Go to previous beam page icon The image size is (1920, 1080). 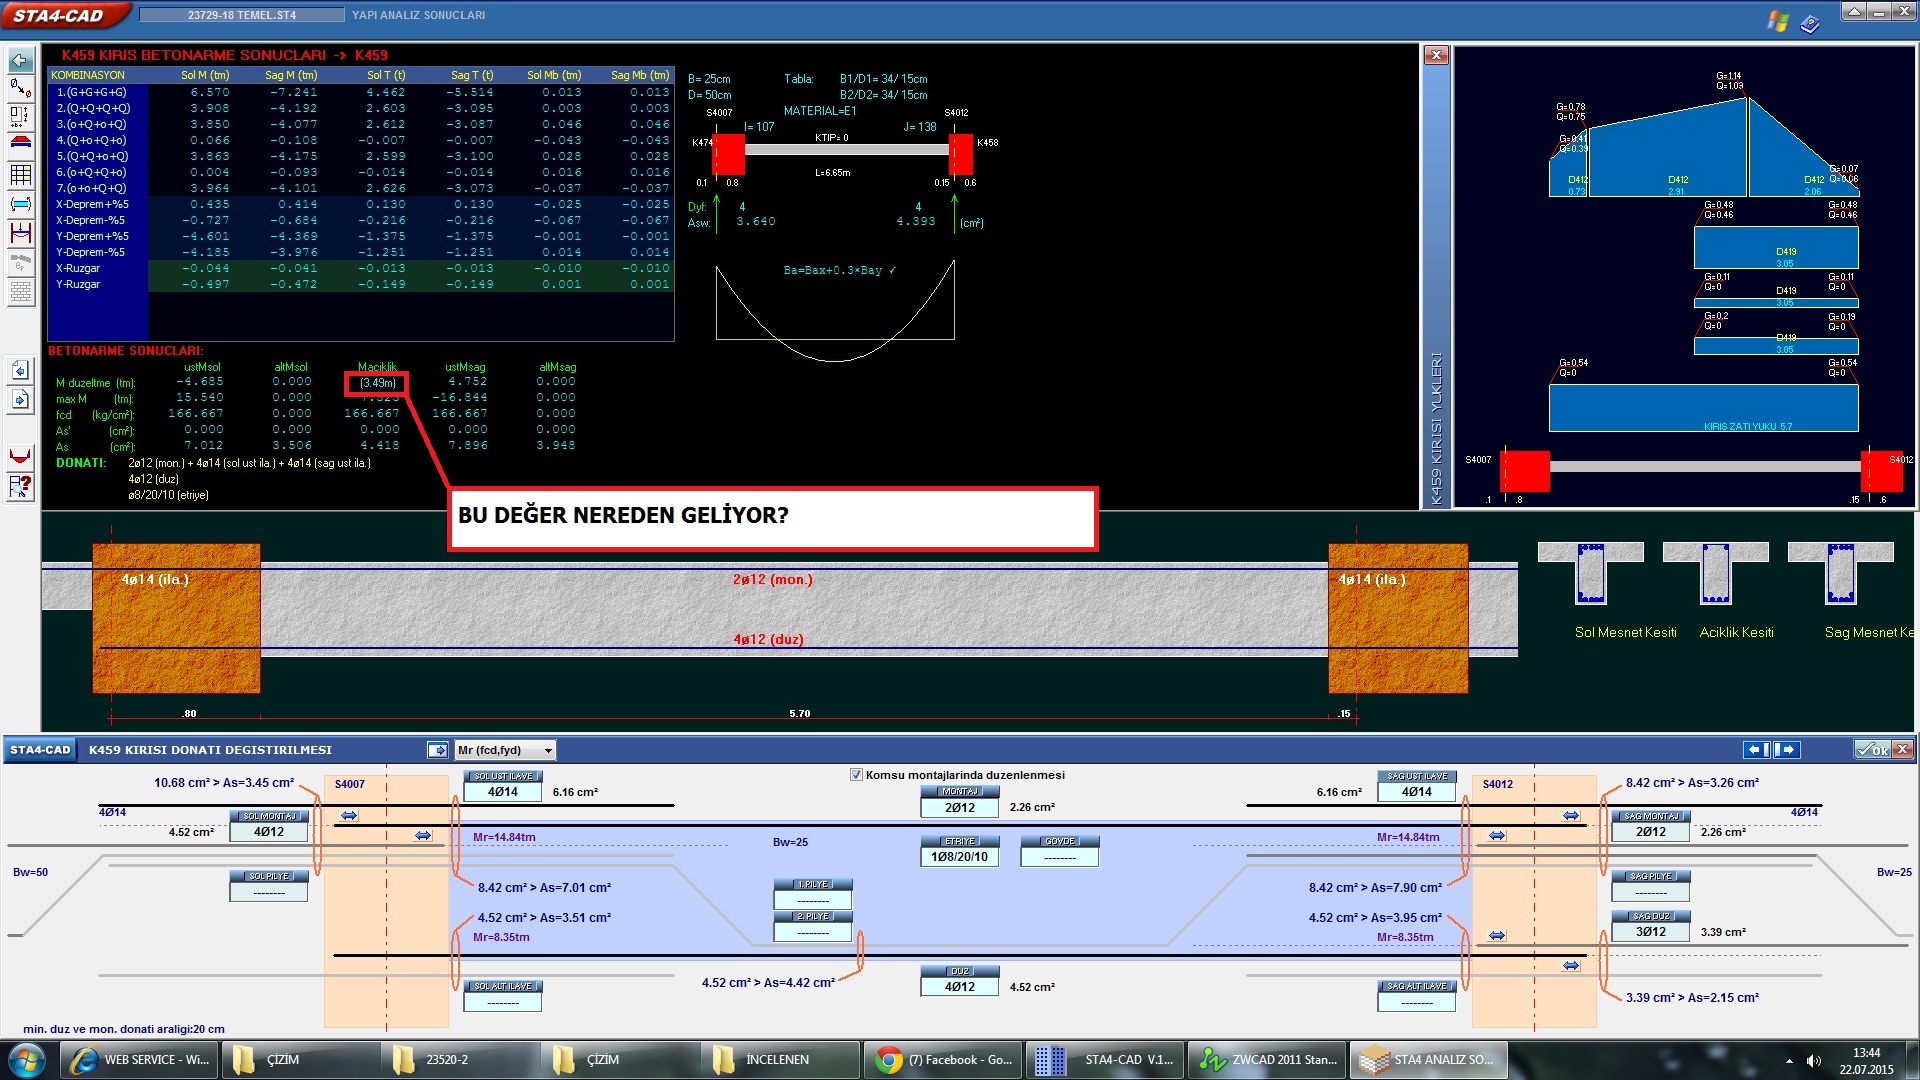coord(20,370)
